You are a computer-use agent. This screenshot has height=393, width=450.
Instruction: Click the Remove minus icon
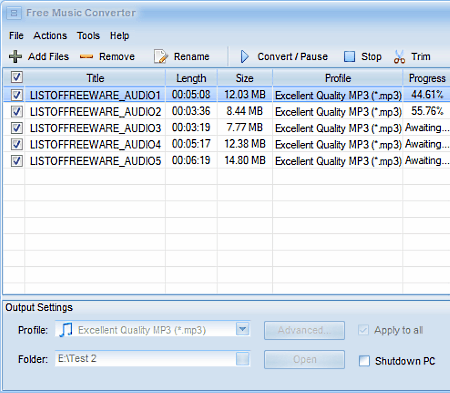(x=86, y=57)
